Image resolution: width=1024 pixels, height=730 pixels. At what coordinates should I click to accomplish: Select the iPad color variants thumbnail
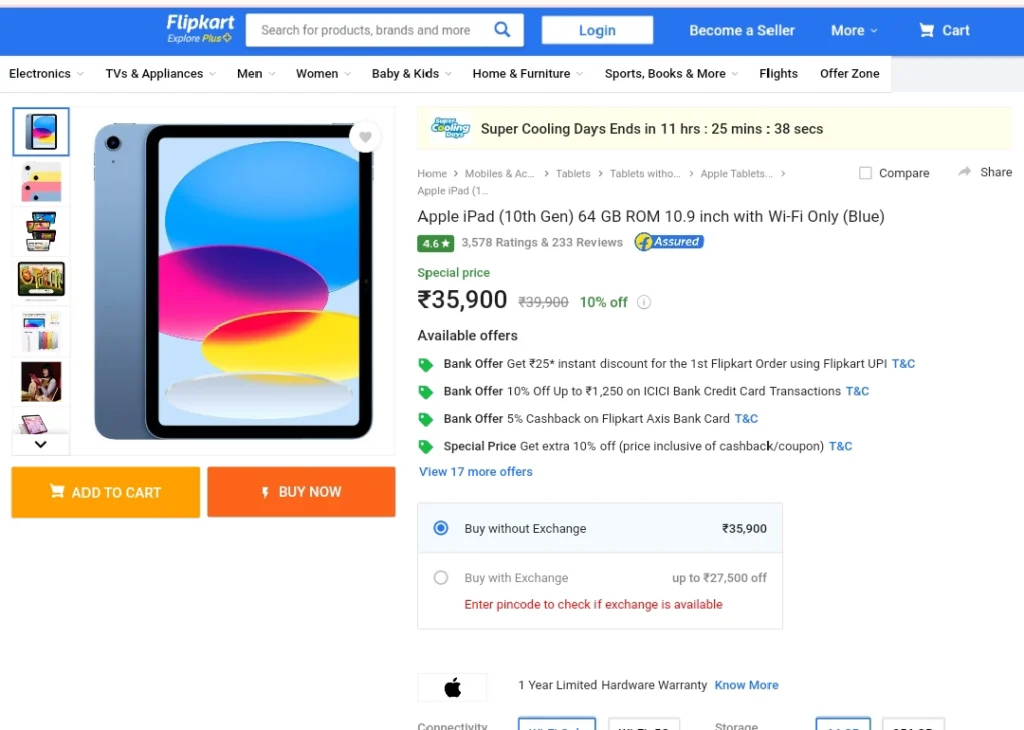(x=40, y=182)
